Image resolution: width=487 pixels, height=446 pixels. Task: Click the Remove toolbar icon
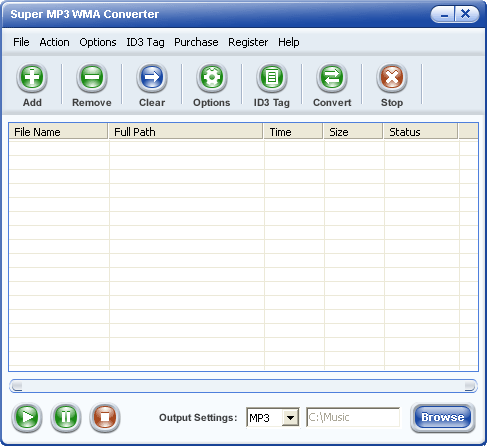(x=92, y=78)
